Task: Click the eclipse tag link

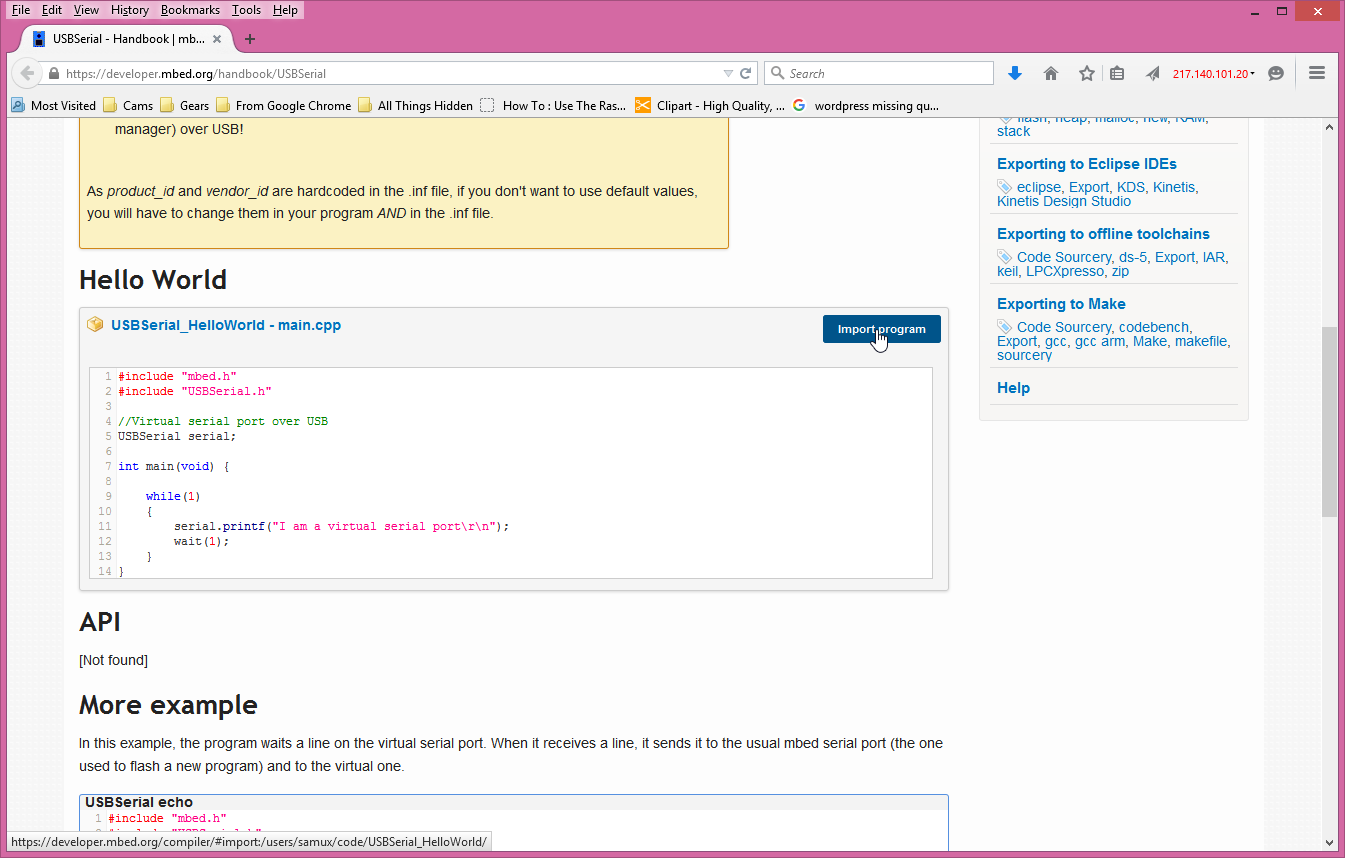Action: (x=1039, y=187)
